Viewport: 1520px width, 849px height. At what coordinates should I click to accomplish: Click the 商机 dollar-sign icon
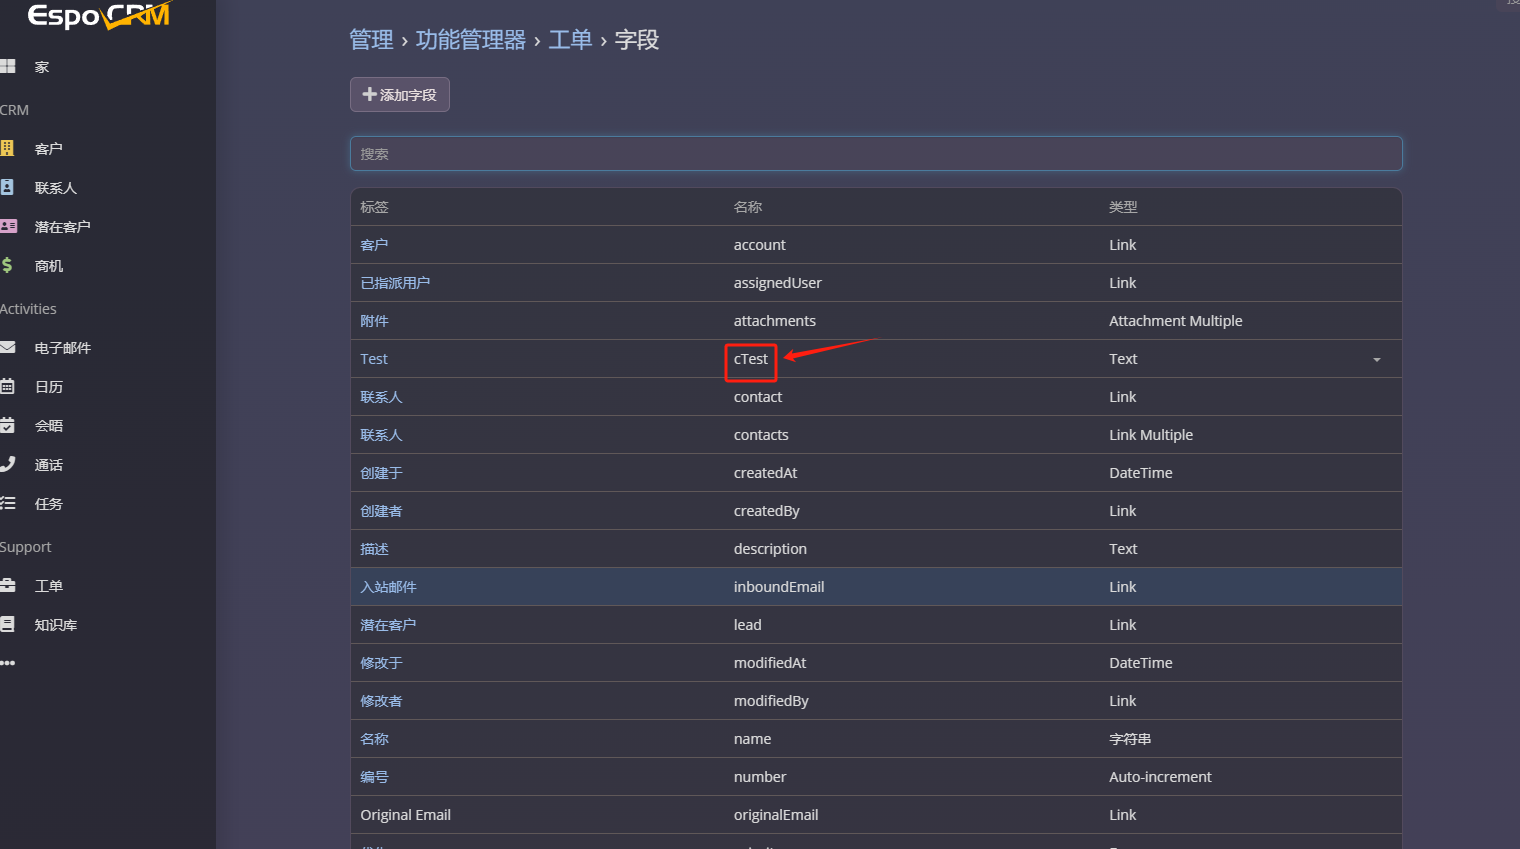(7, 266)
